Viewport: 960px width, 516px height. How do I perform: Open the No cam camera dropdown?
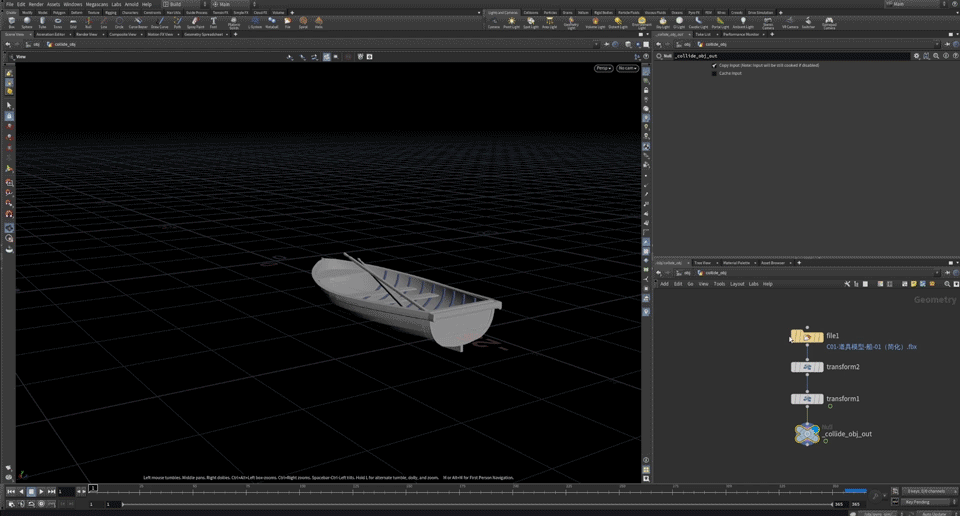click(627, 68)
